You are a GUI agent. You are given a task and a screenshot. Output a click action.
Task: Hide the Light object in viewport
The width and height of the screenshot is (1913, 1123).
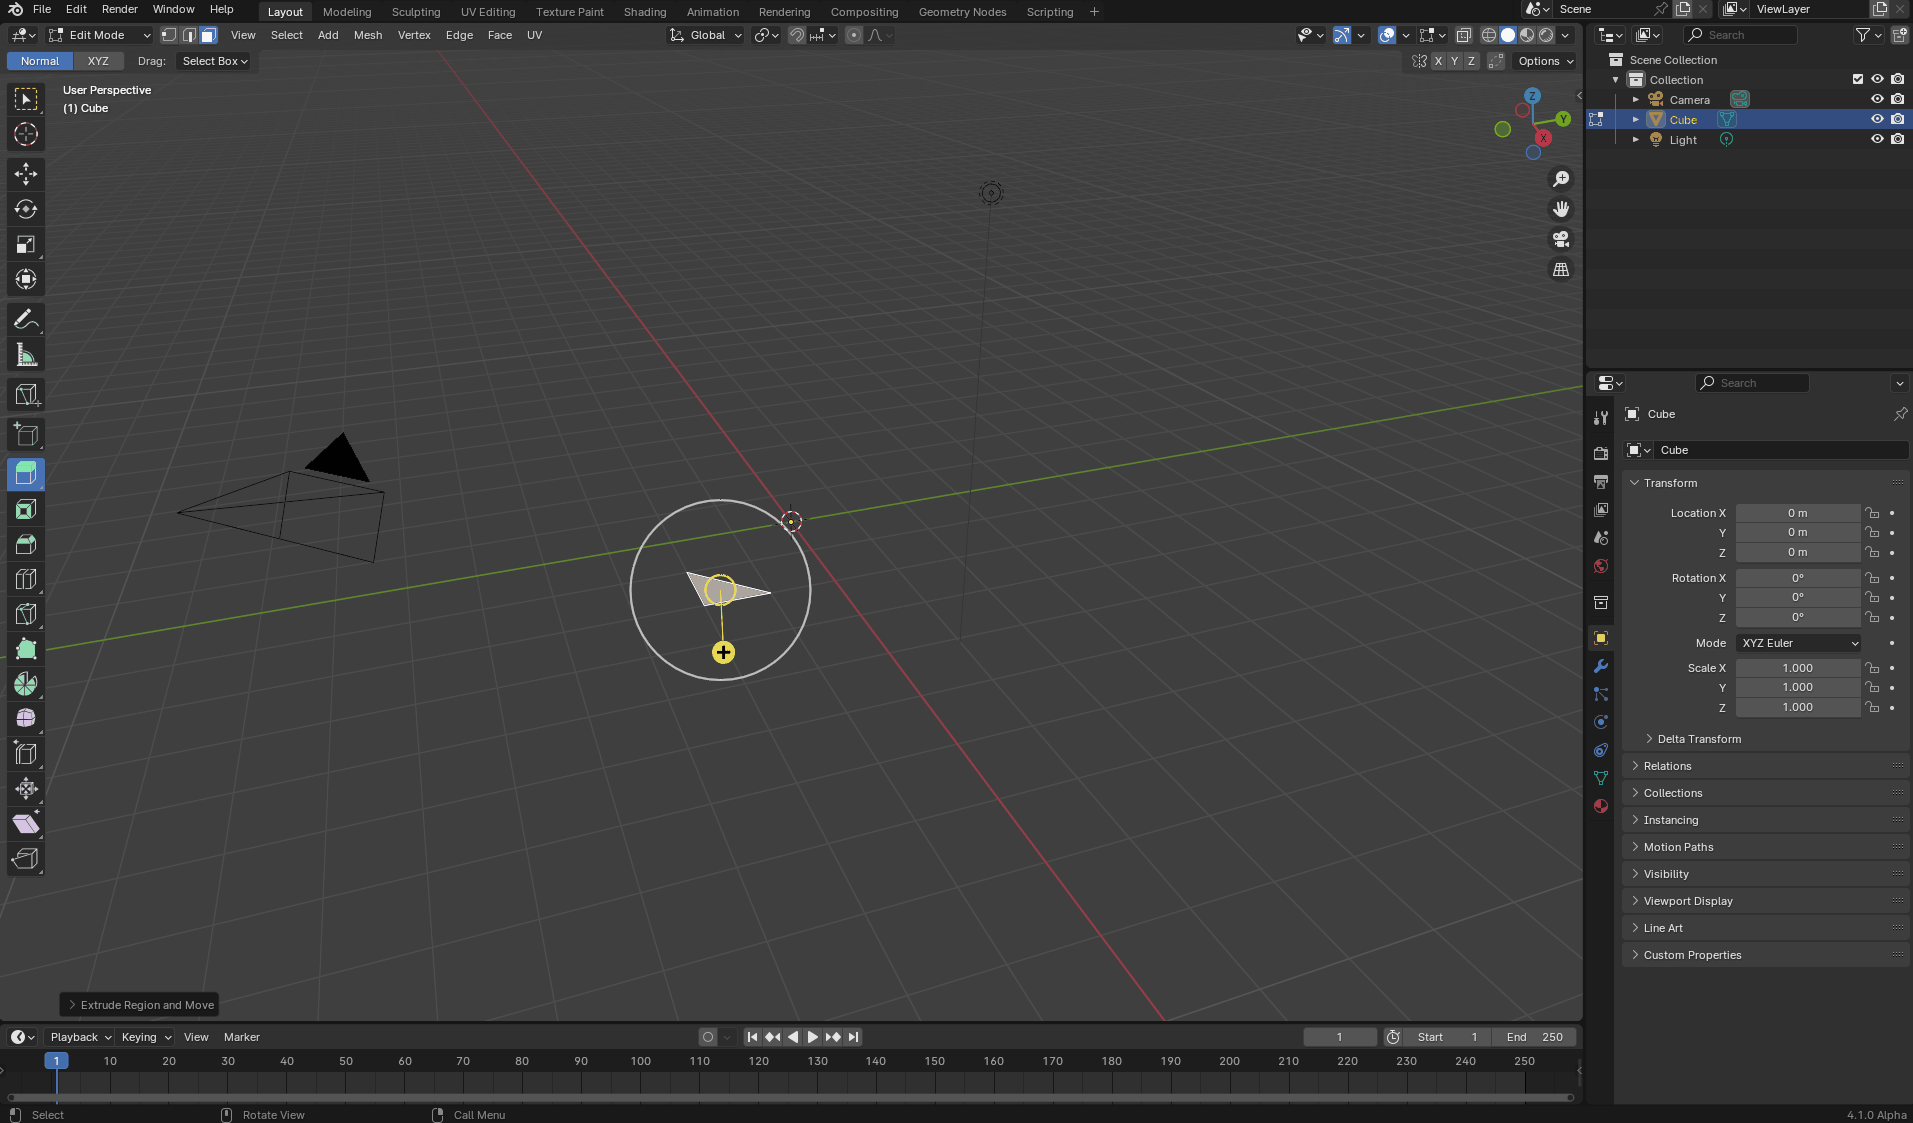click(x=1877, y=139)
